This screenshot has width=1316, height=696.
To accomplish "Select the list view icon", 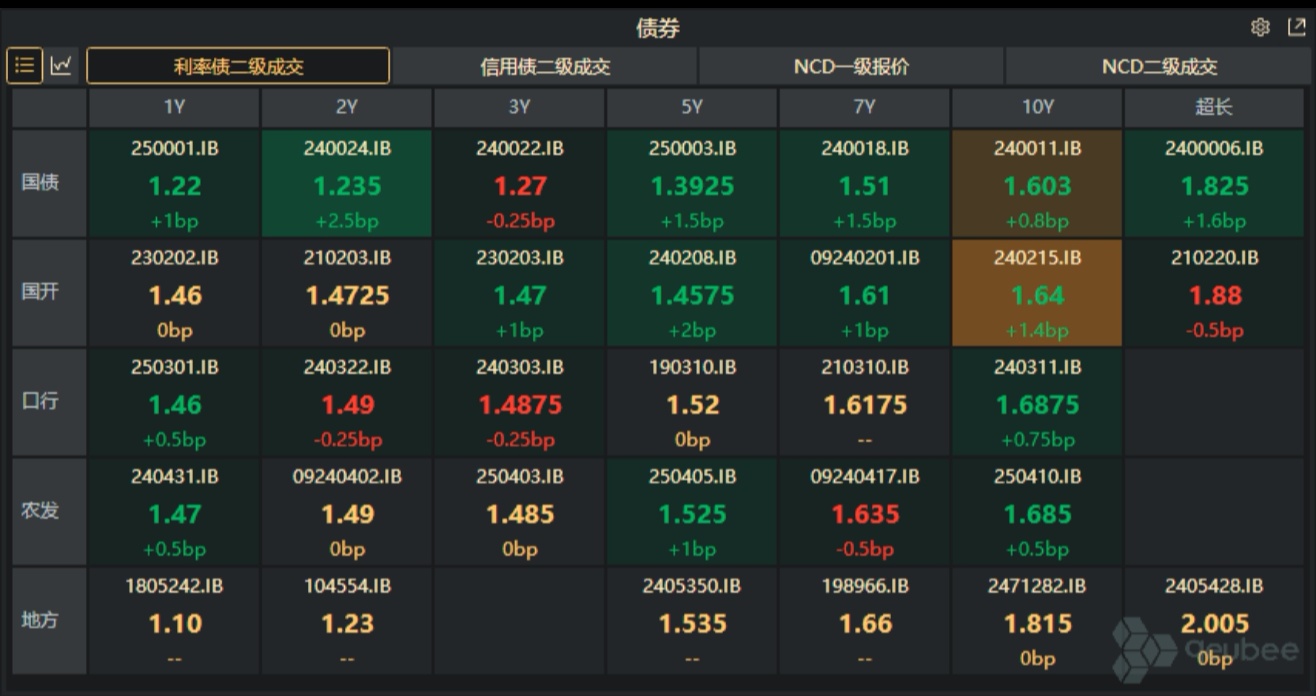I will tap(24, 65).
